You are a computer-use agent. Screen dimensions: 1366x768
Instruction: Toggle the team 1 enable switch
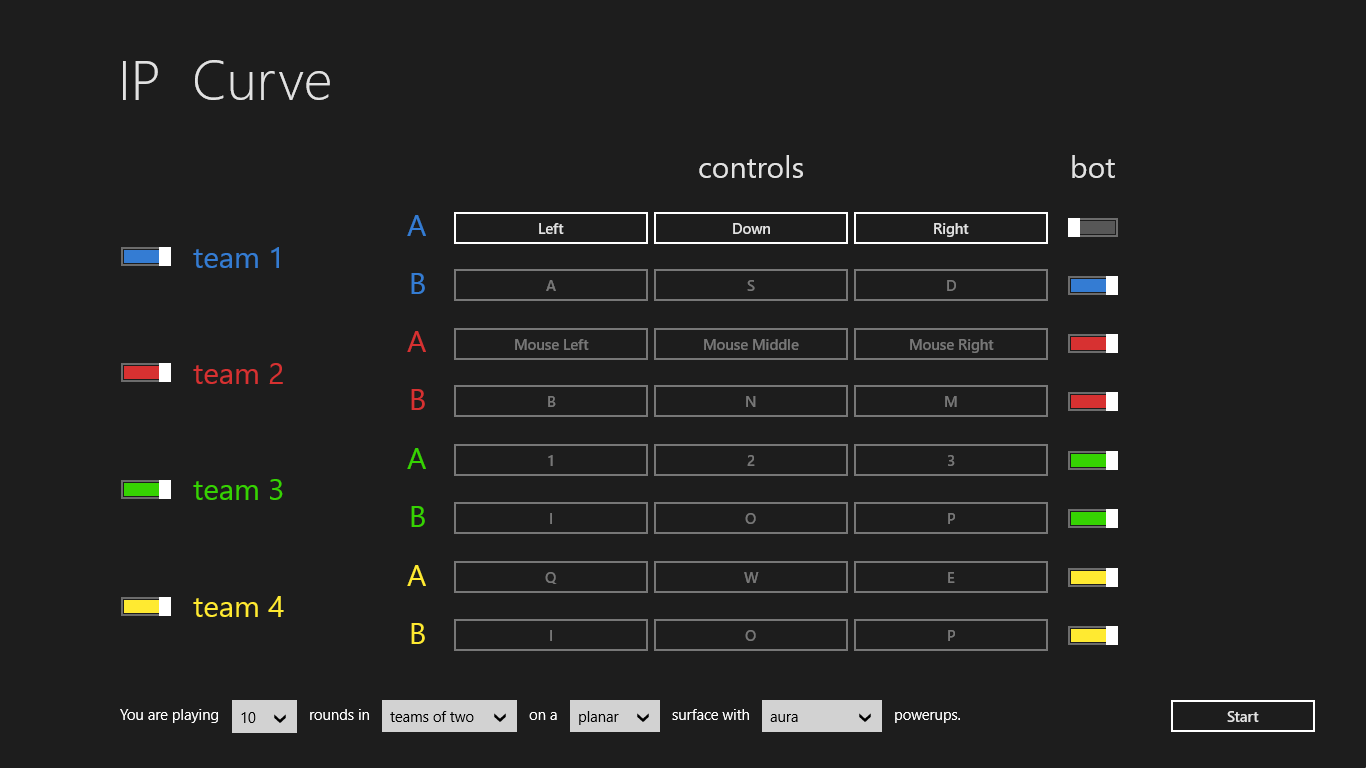[146, 257]
